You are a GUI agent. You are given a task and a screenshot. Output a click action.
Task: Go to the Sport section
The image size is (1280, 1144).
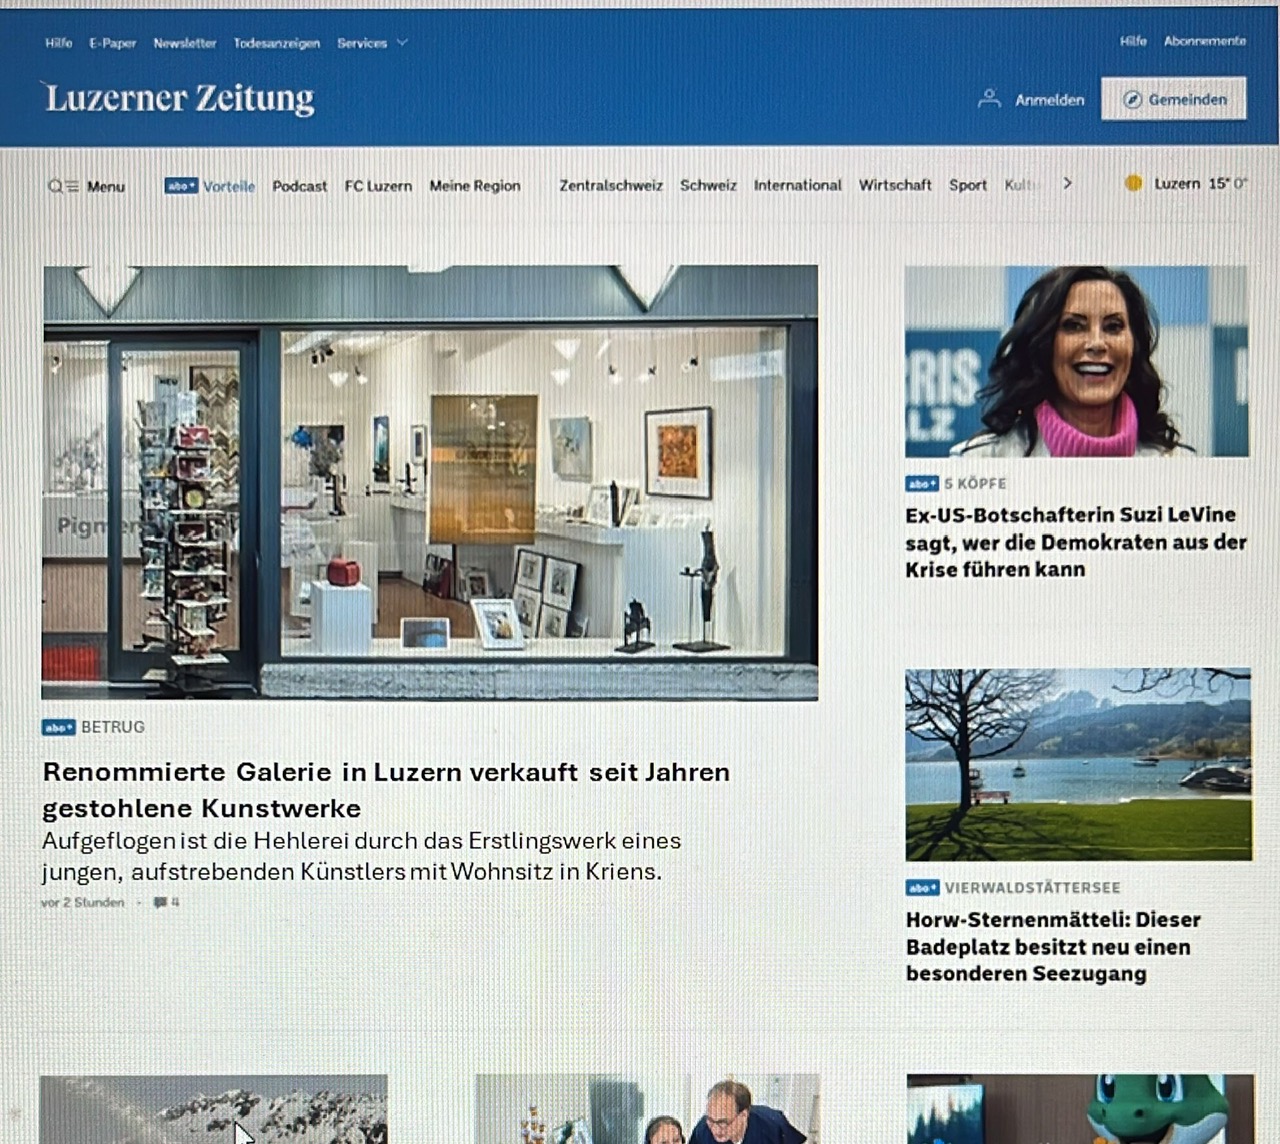pyautogui.click(x=967, y=185)
